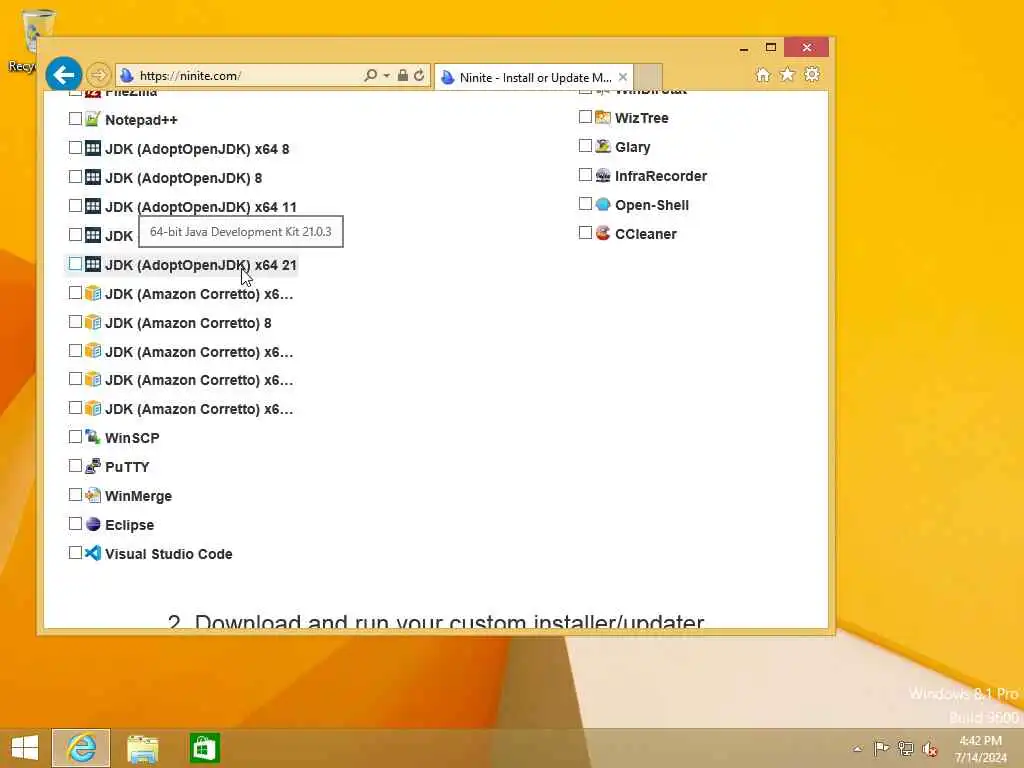The width and height of the screenshot is (1024, 768).
Task: Click Internet Explorer taskbar icon
Action: coord(81,748)
